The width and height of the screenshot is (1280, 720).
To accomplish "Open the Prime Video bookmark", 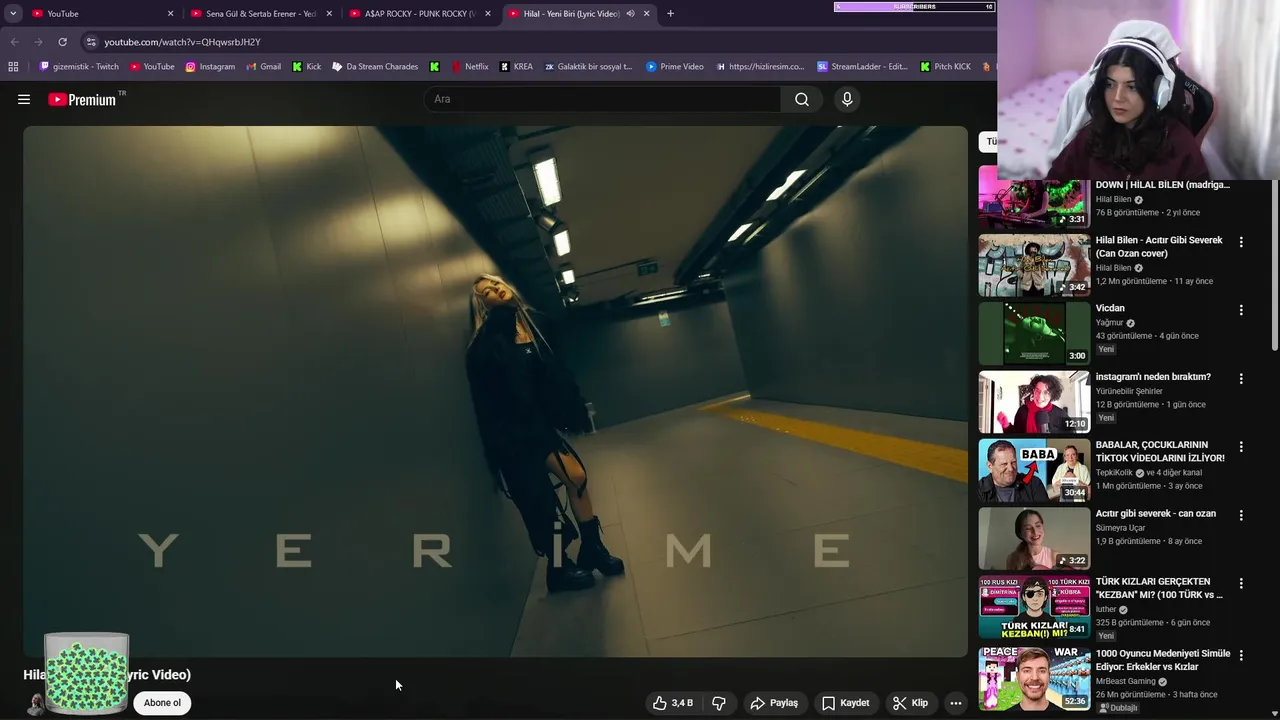I will pos(675,66).
